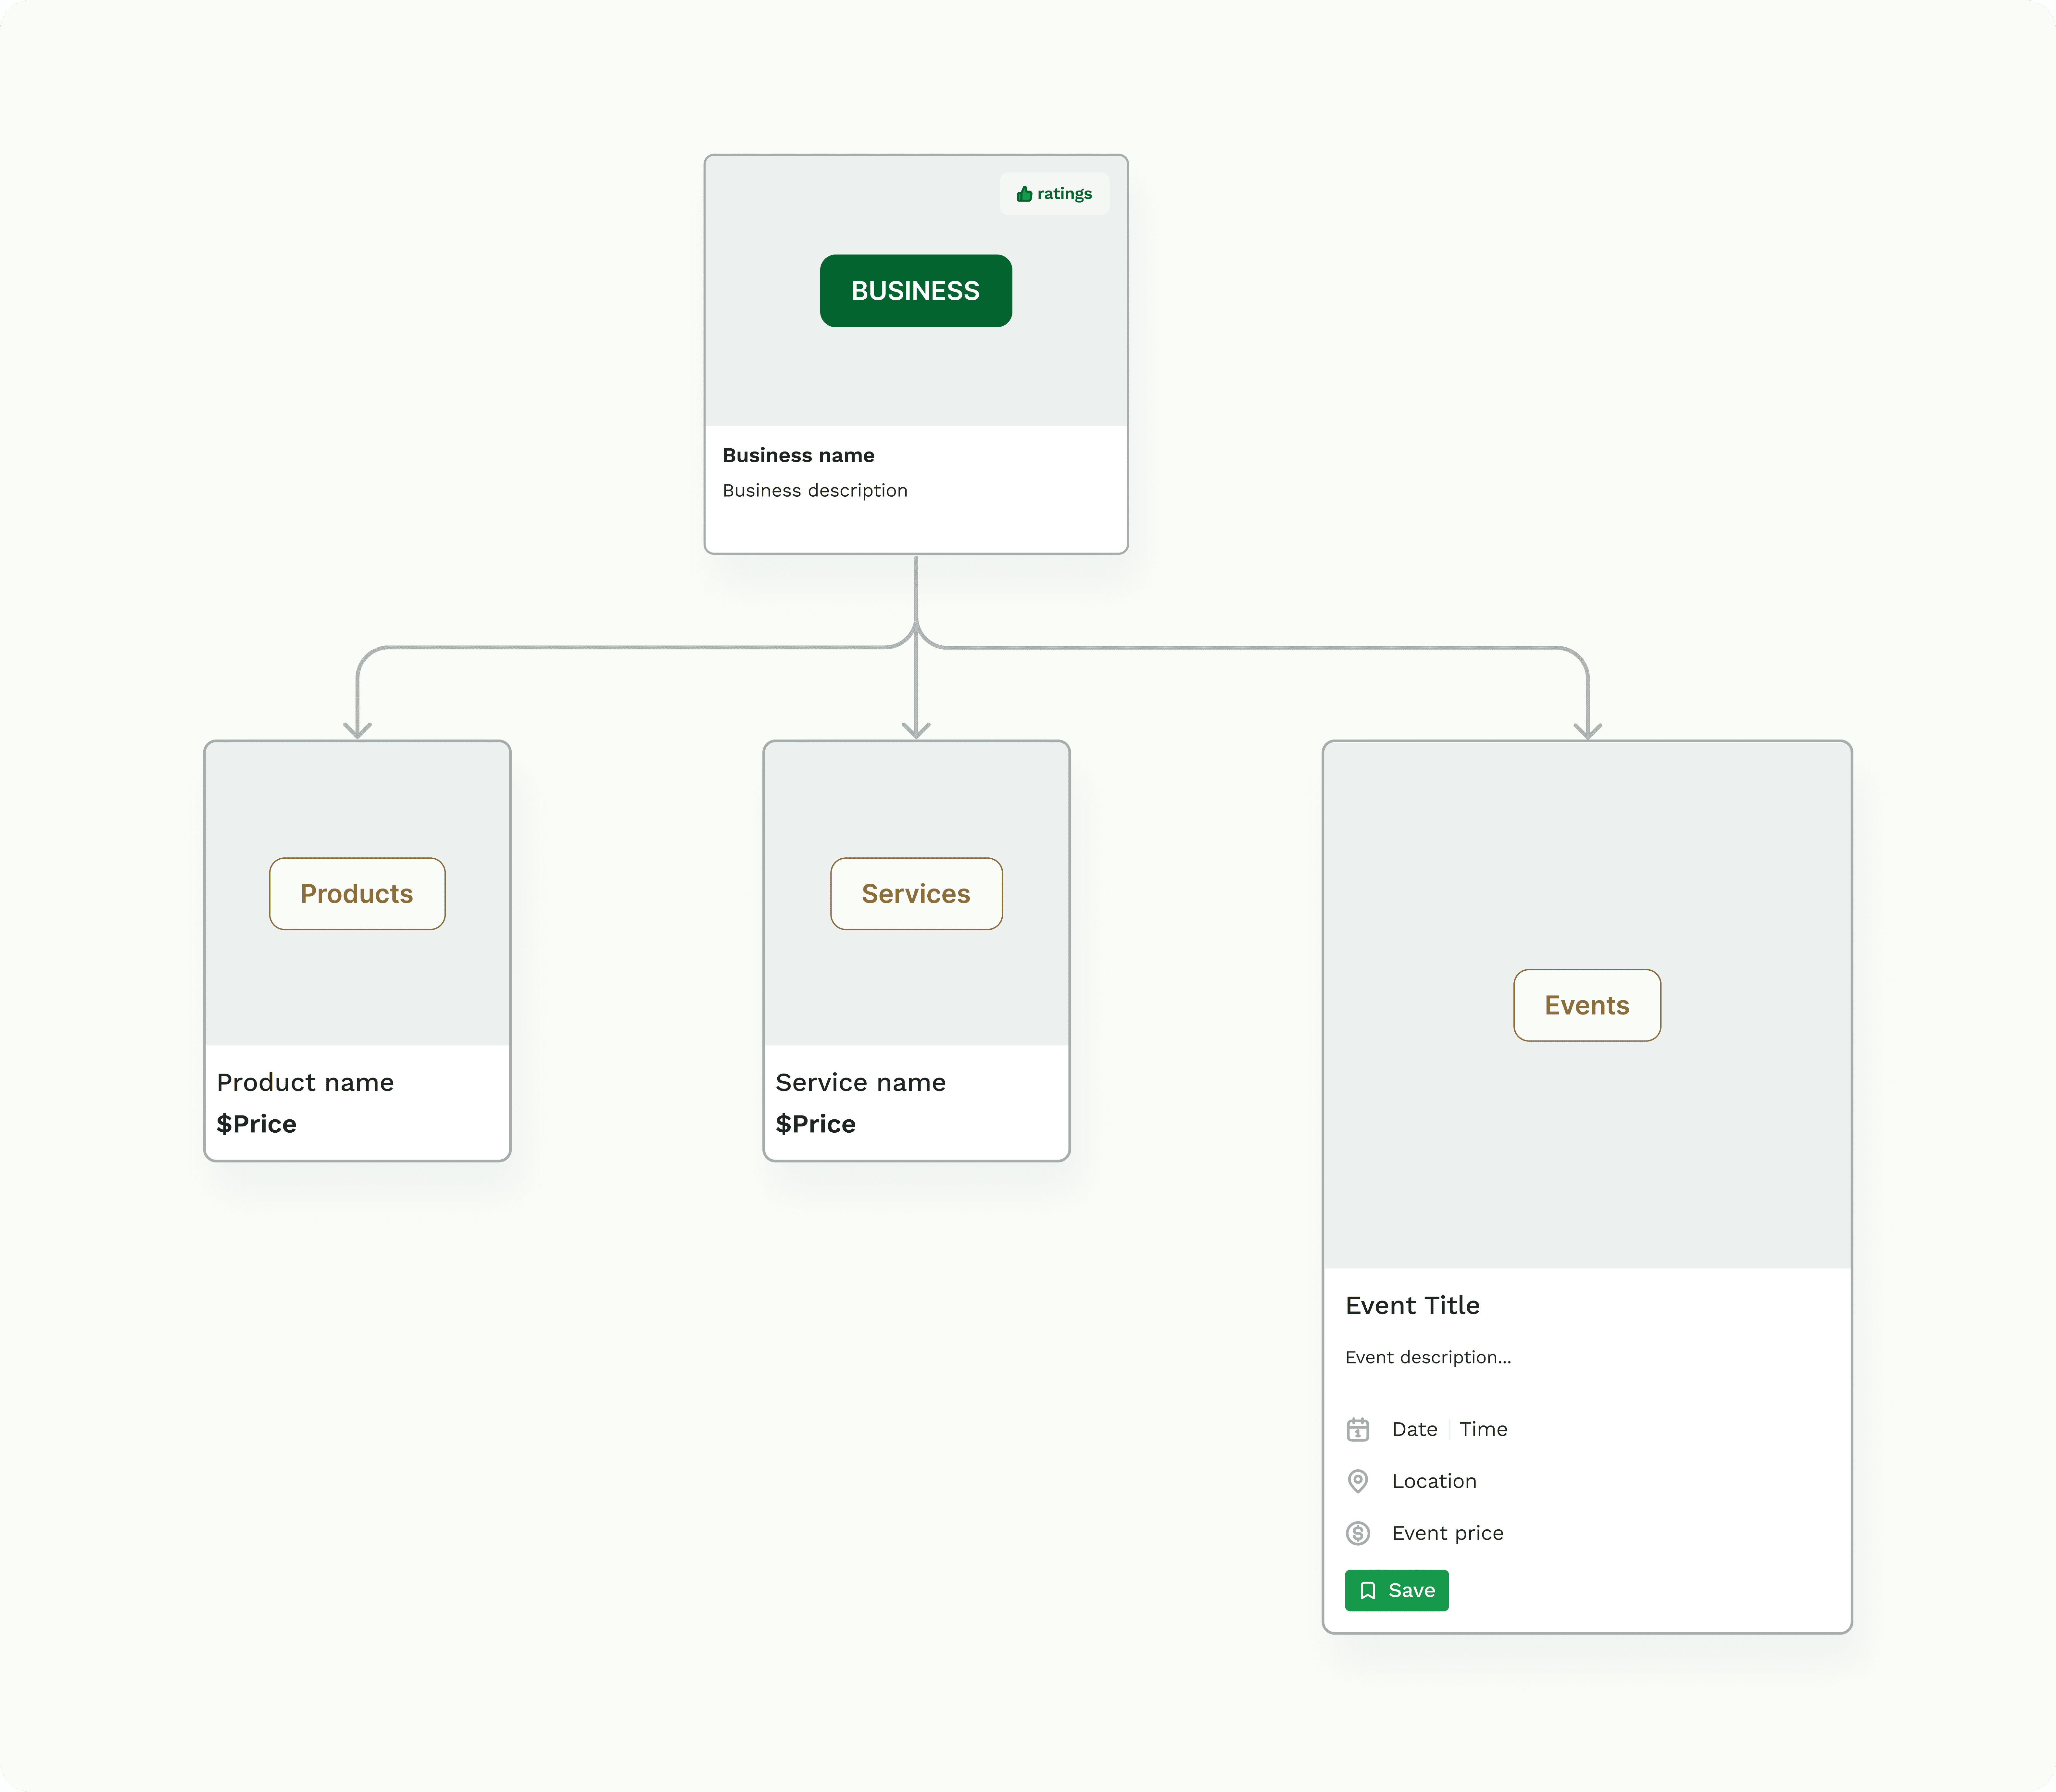Click the Events label
Image resolution: width=2056 pixels, height=1792 pixels.
1586,1005
